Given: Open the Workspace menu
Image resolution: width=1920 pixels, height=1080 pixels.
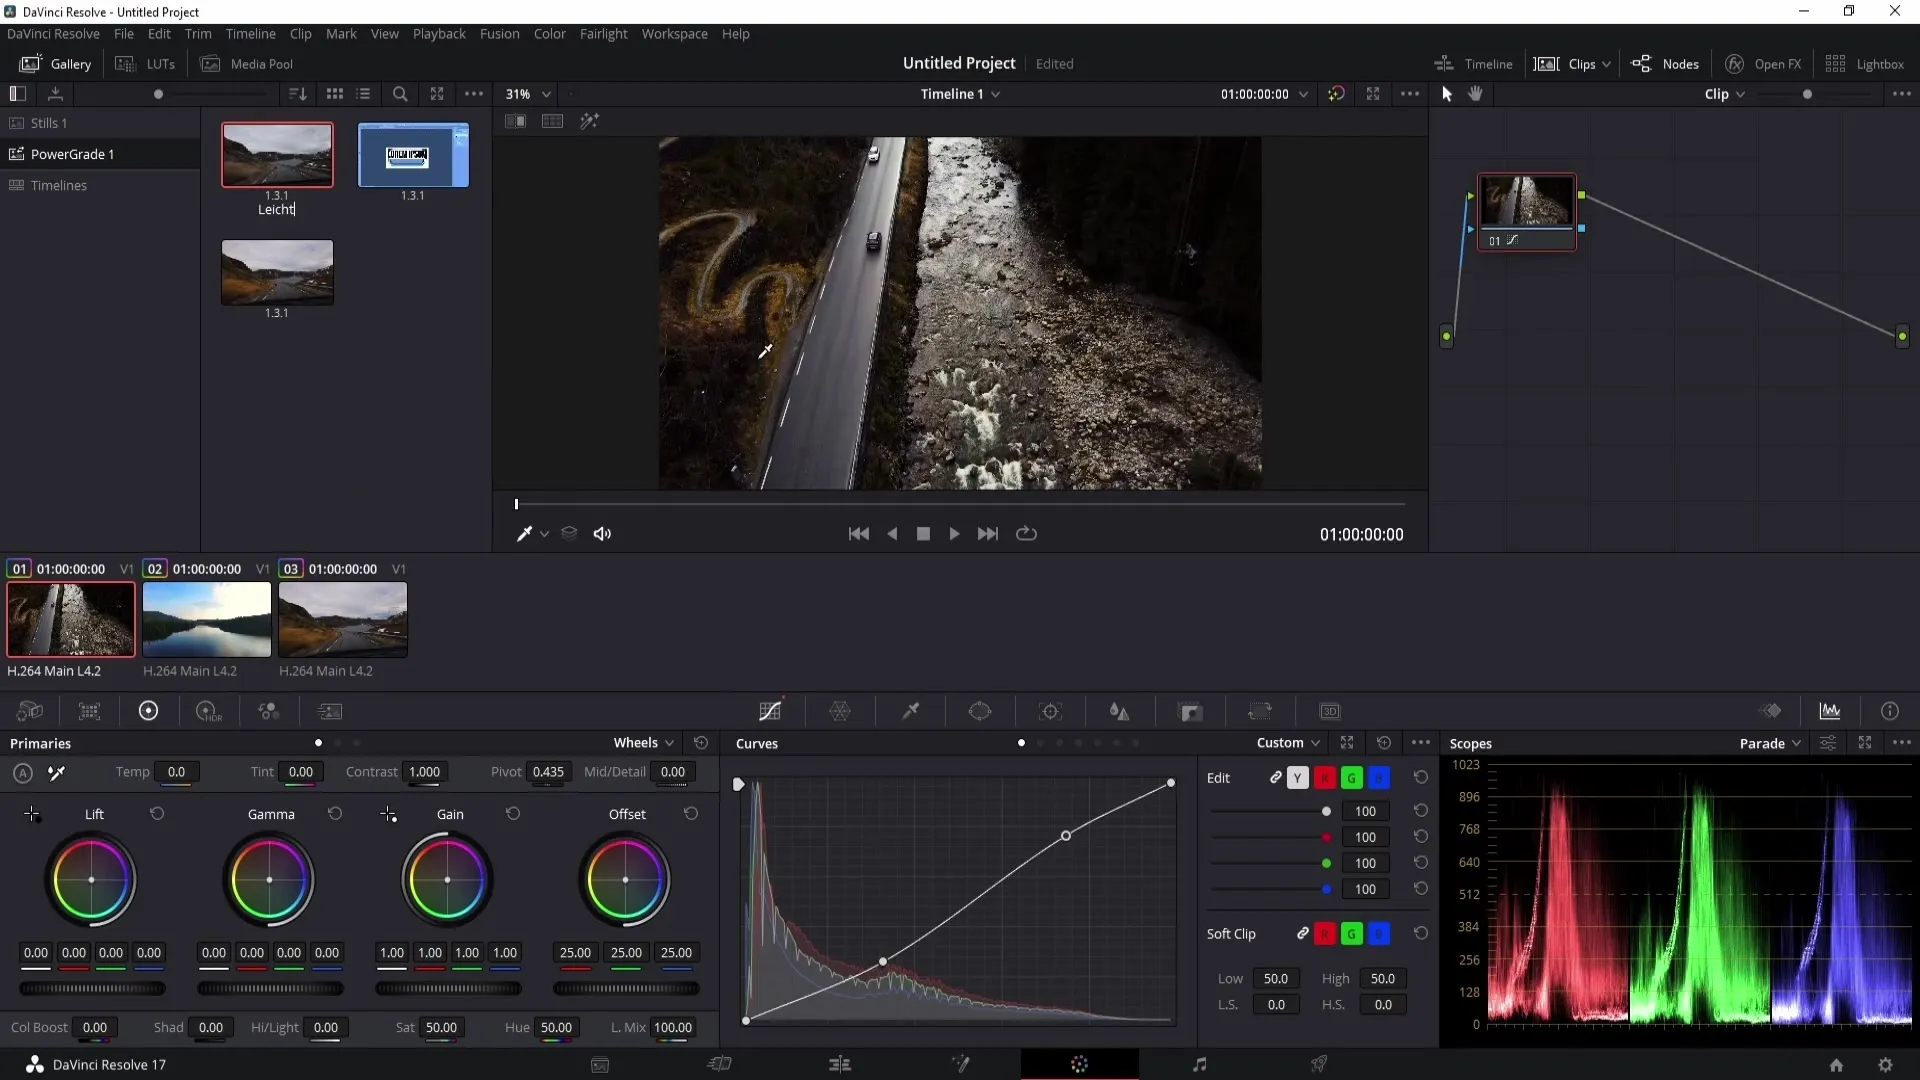Looking at the screenshot, I should pyautogui.click(x=674, y=34).
